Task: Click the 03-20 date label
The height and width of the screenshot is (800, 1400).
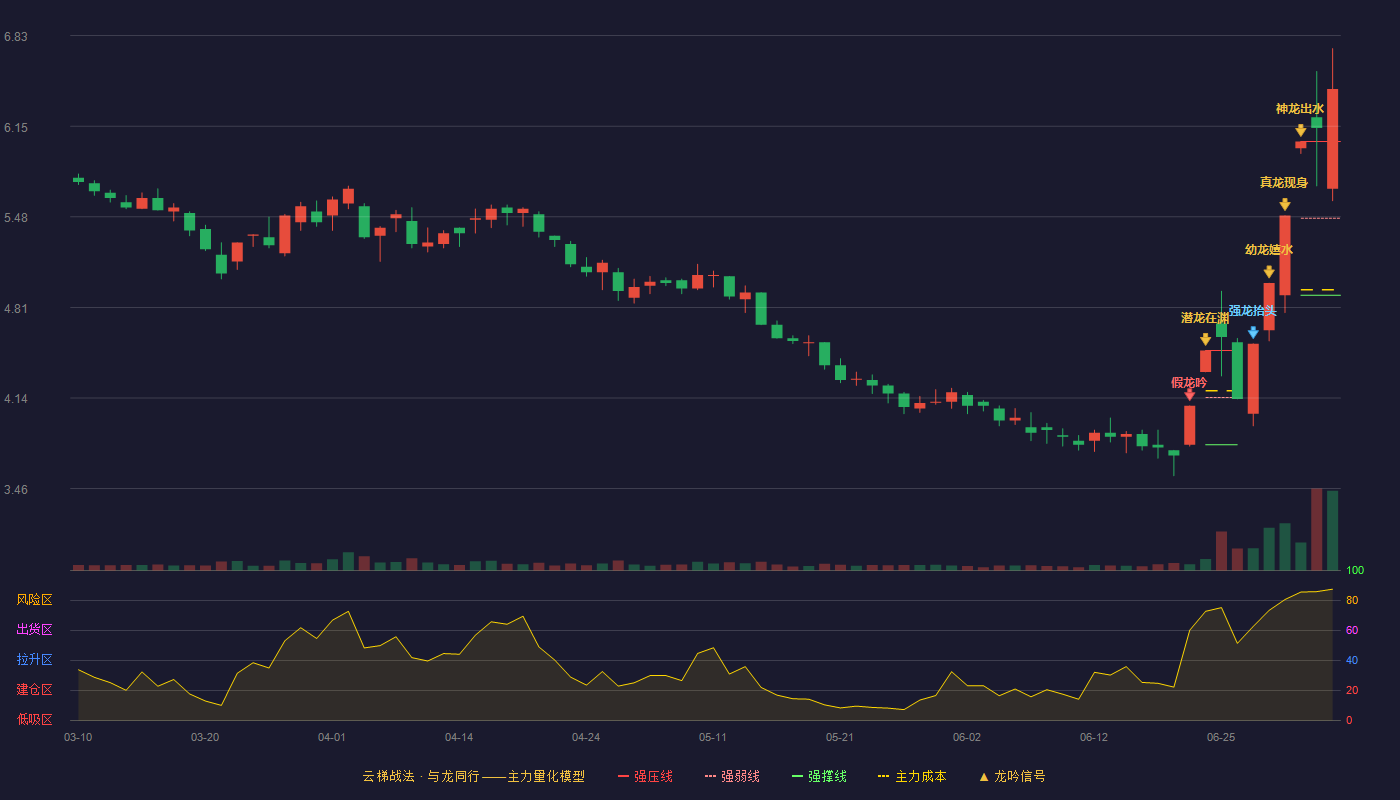Action: point(205,737)
